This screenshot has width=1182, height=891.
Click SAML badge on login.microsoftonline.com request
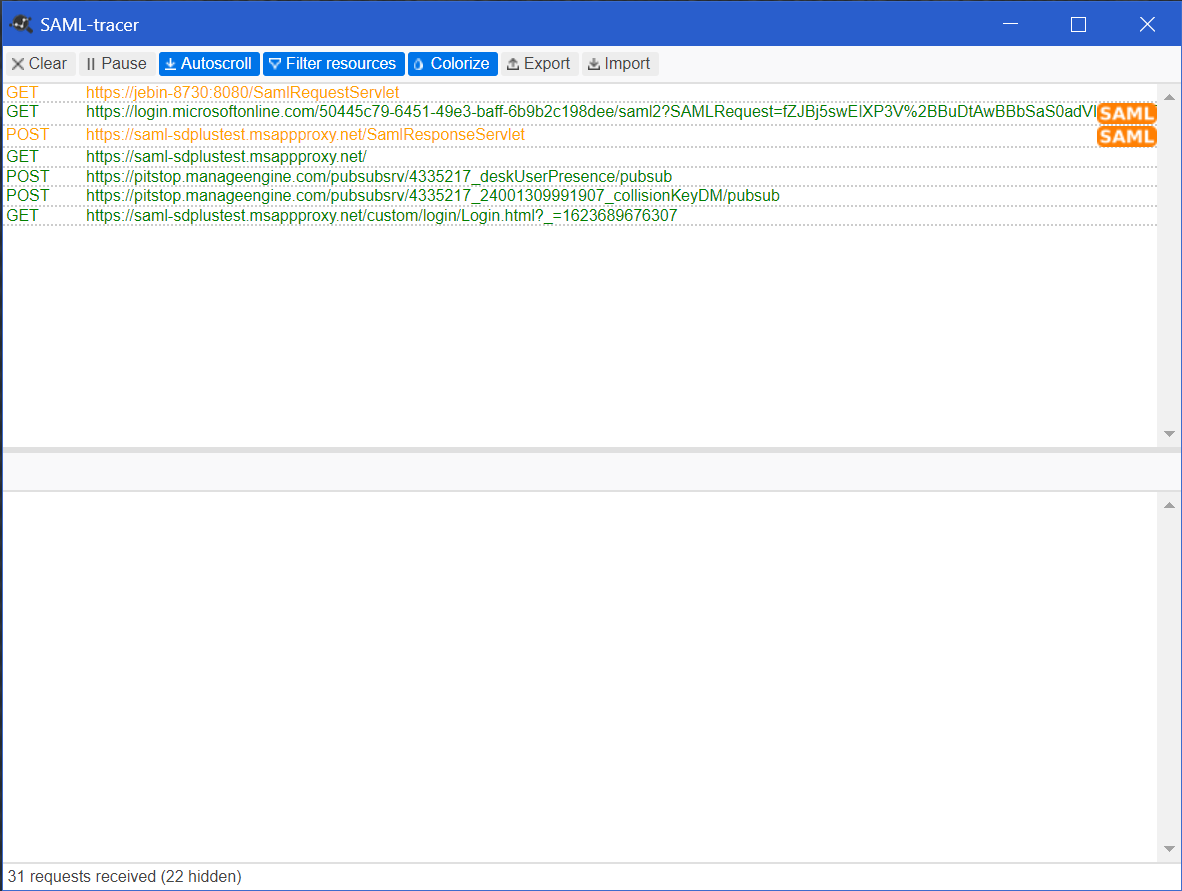point(1126,114)
